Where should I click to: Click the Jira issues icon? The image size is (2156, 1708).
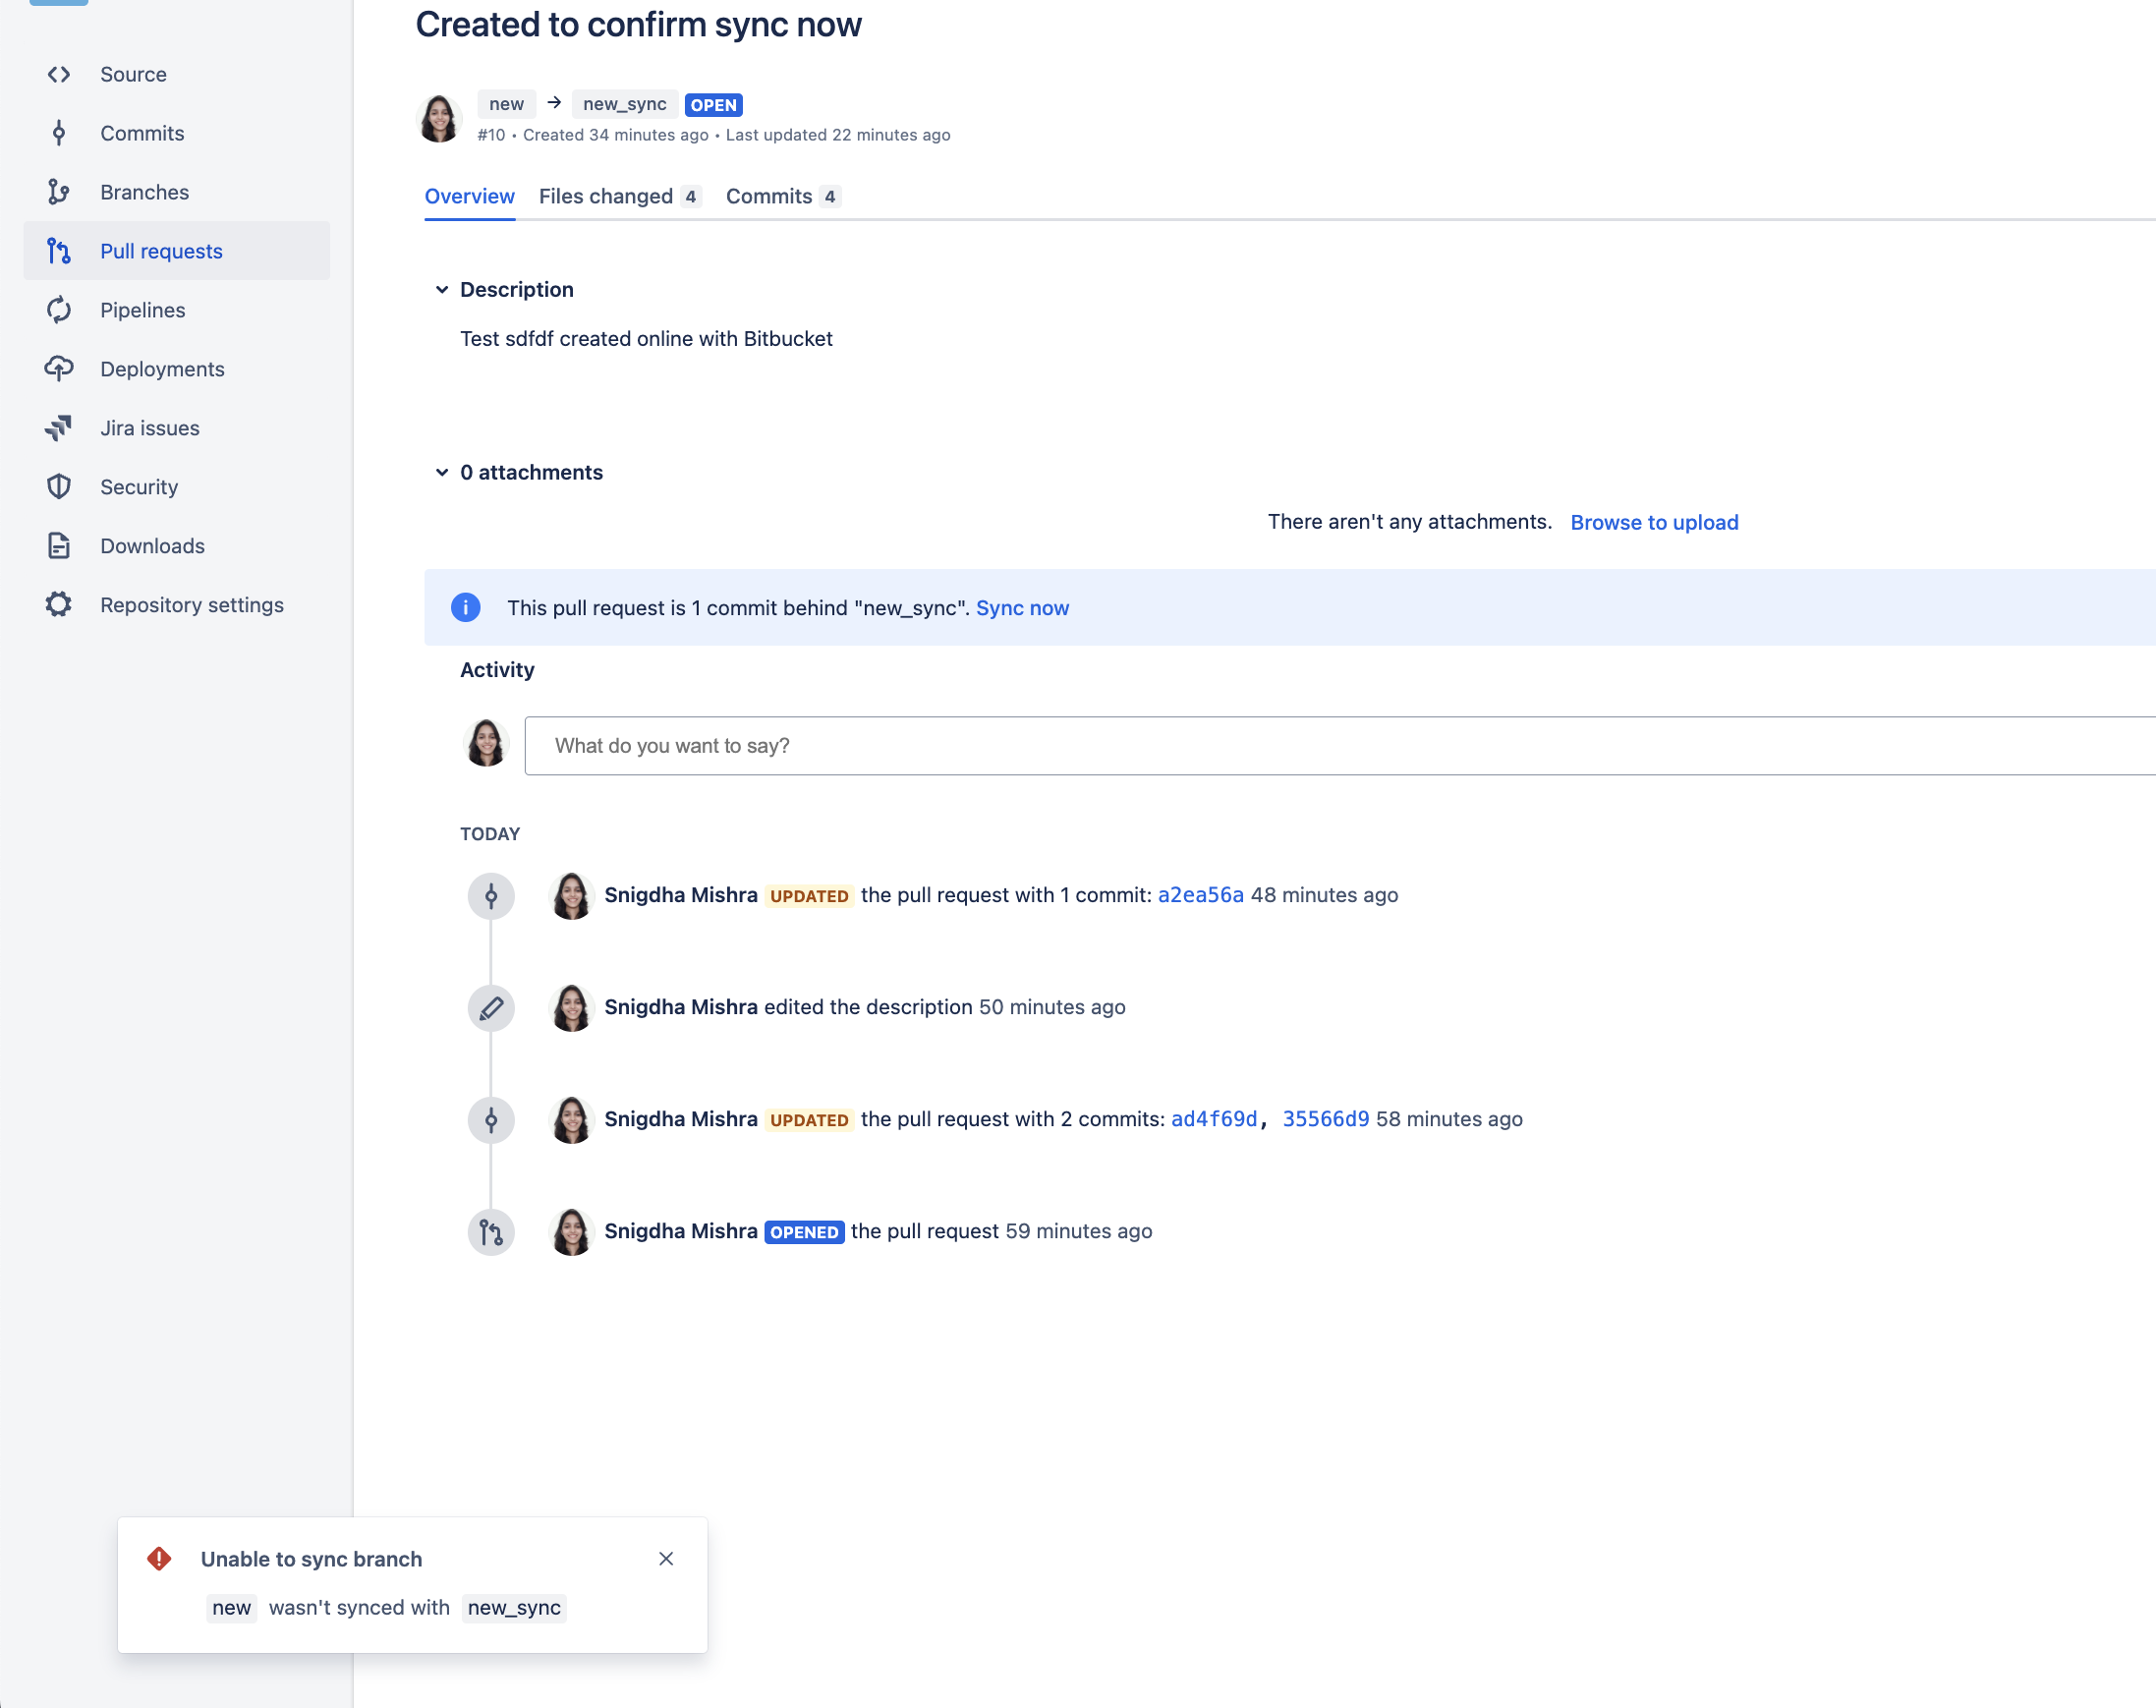coord(58,428)
